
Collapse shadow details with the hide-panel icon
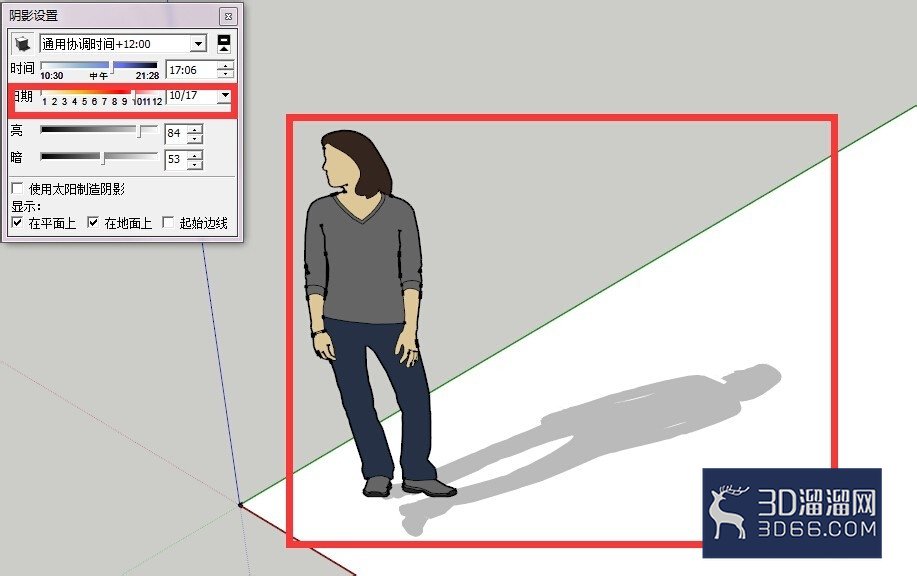pyautogui.click(x=223, y=44)
